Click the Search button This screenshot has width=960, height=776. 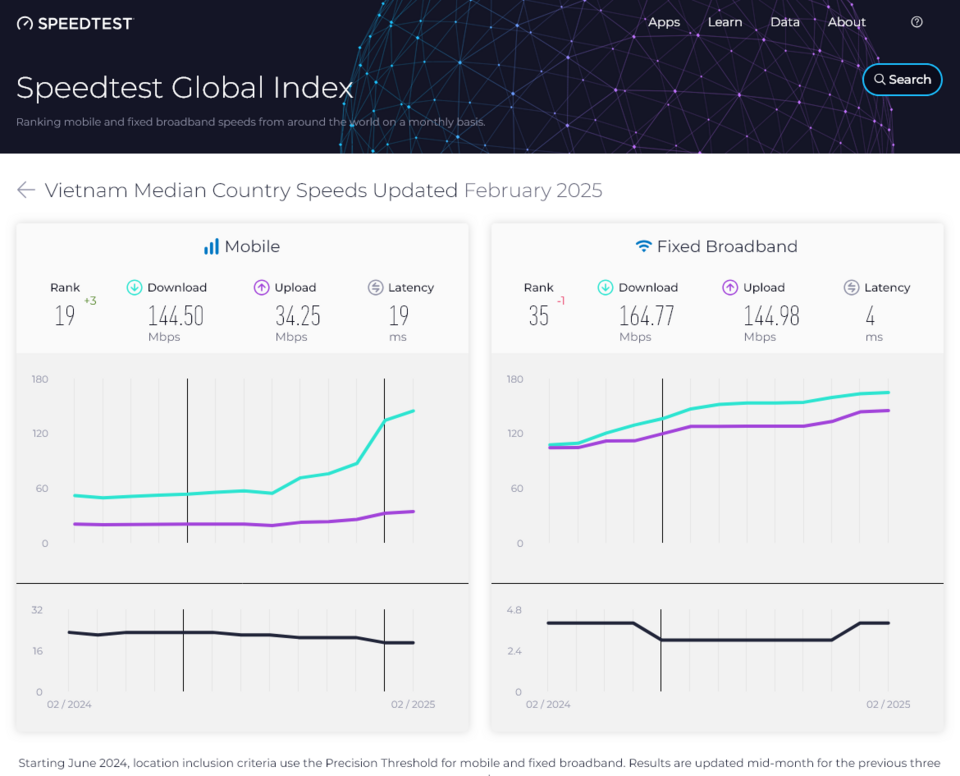point(902,80)
